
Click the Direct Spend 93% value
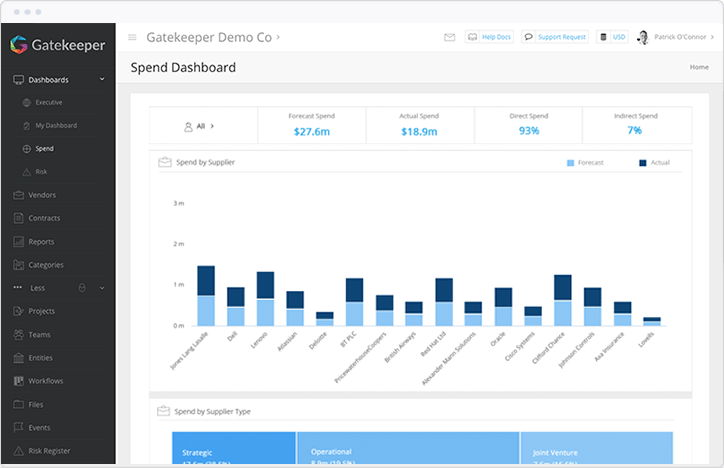pyautogui.click(x=529, y=131)
